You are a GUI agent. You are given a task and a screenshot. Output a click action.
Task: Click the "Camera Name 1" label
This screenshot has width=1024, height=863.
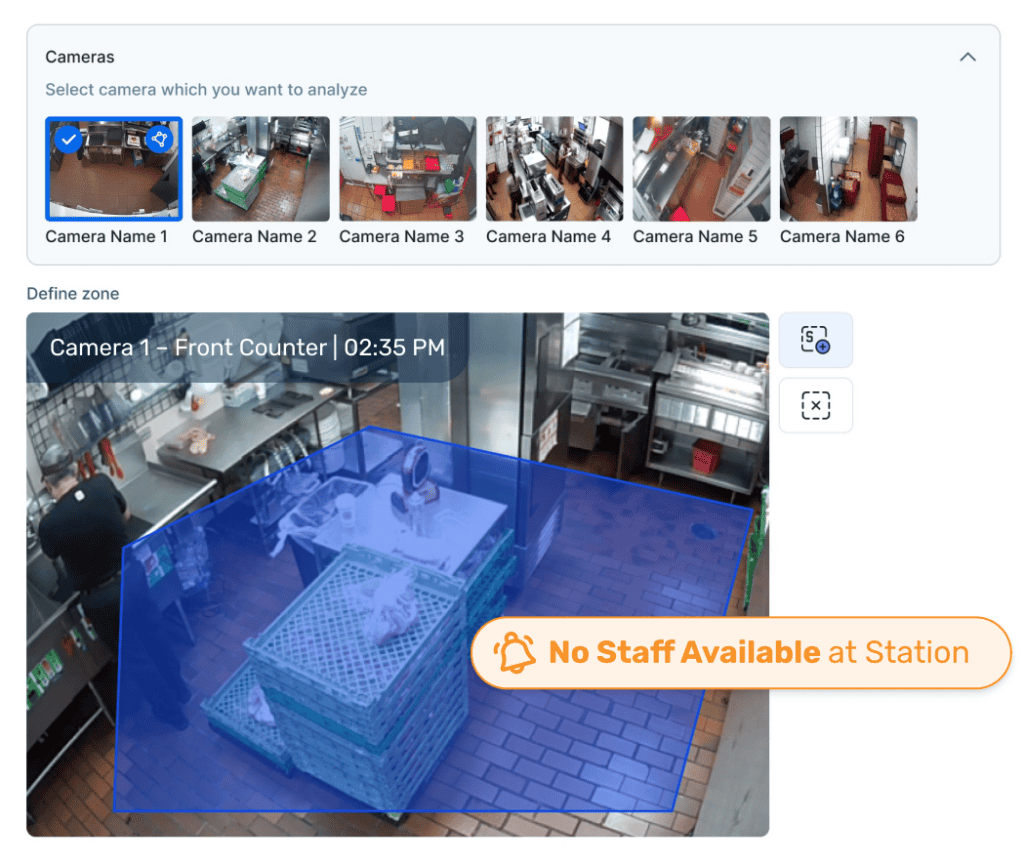(106, 236)
